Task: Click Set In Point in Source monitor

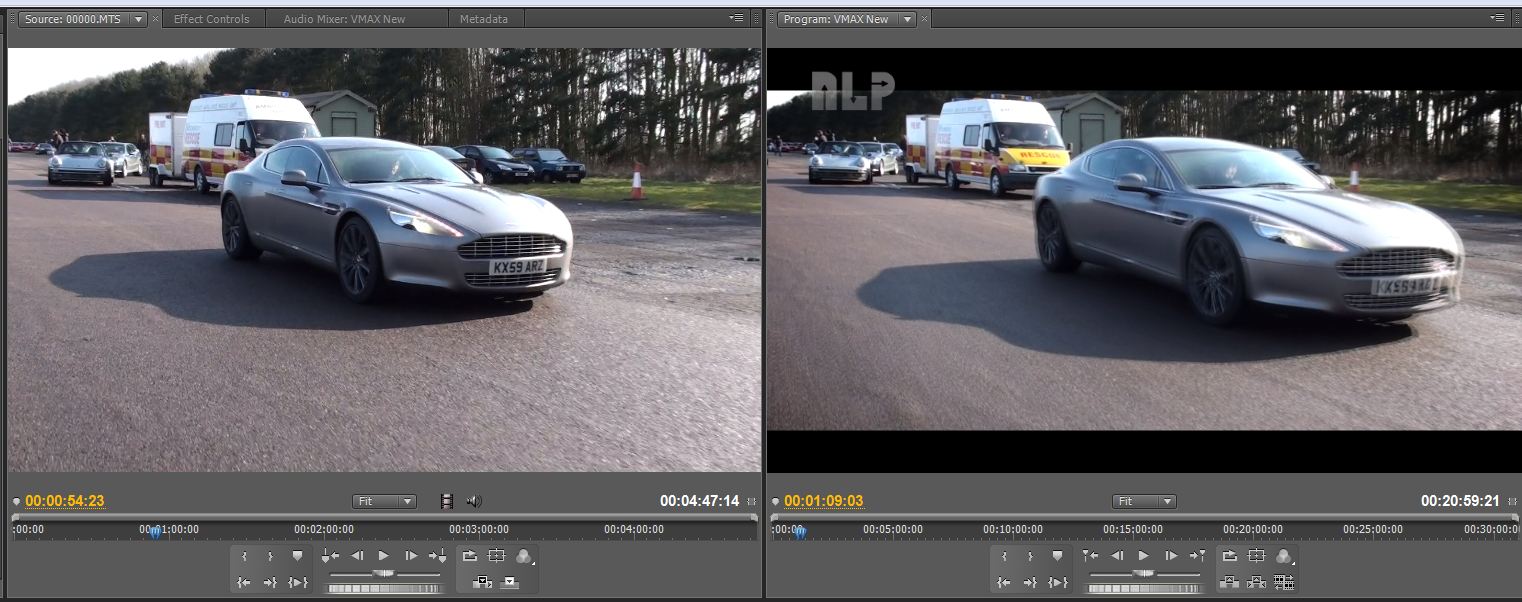Action: (x=244, y=556)
